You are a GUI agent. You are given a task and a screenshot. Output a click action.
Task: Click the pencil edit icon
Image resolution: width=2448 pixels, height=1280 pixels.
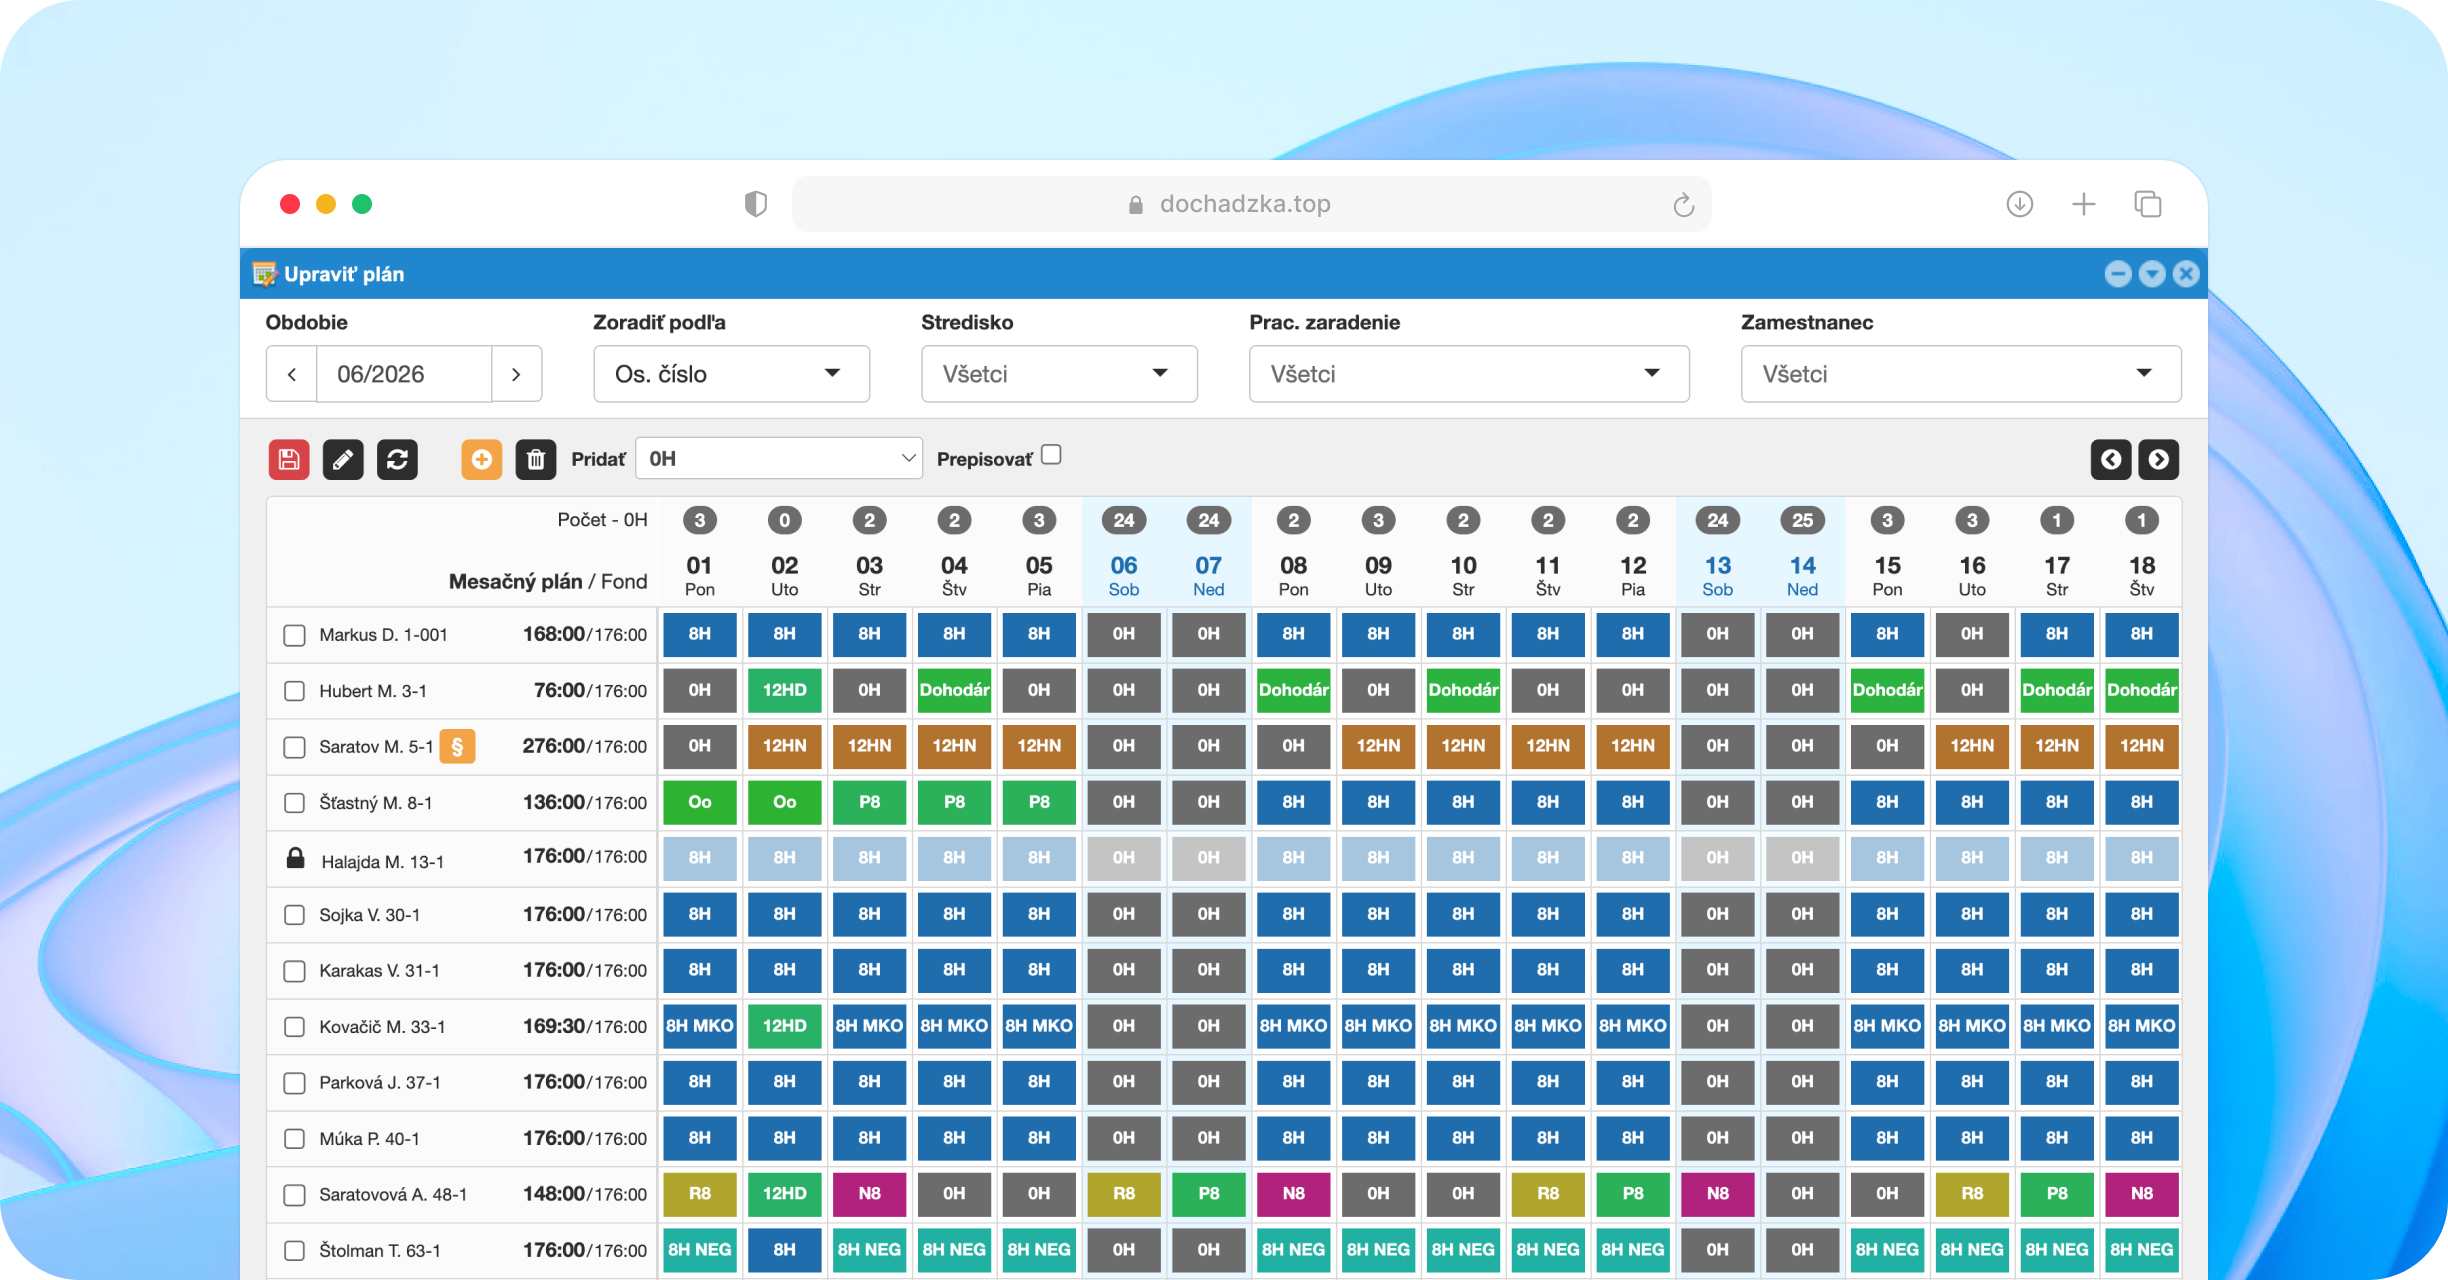click(343, 459)
